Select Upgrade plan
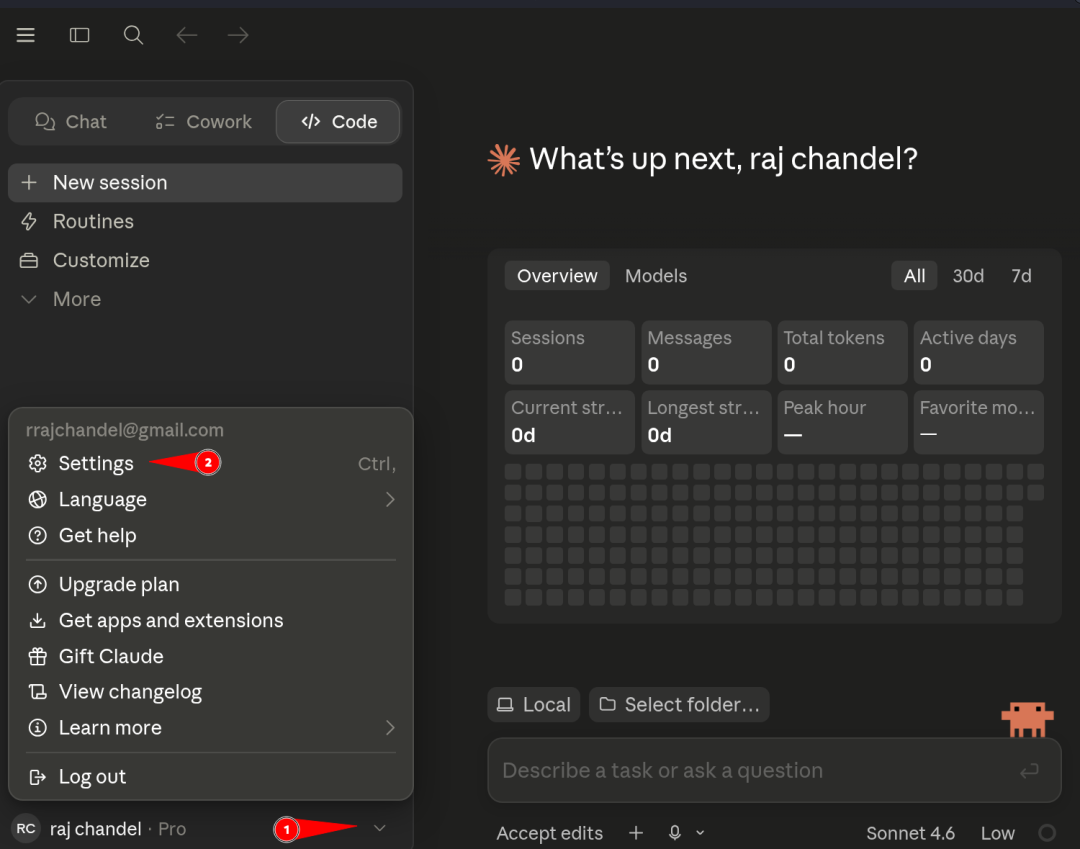The height and width of the screenshot is (849, 1080). [x=211, y=585]
